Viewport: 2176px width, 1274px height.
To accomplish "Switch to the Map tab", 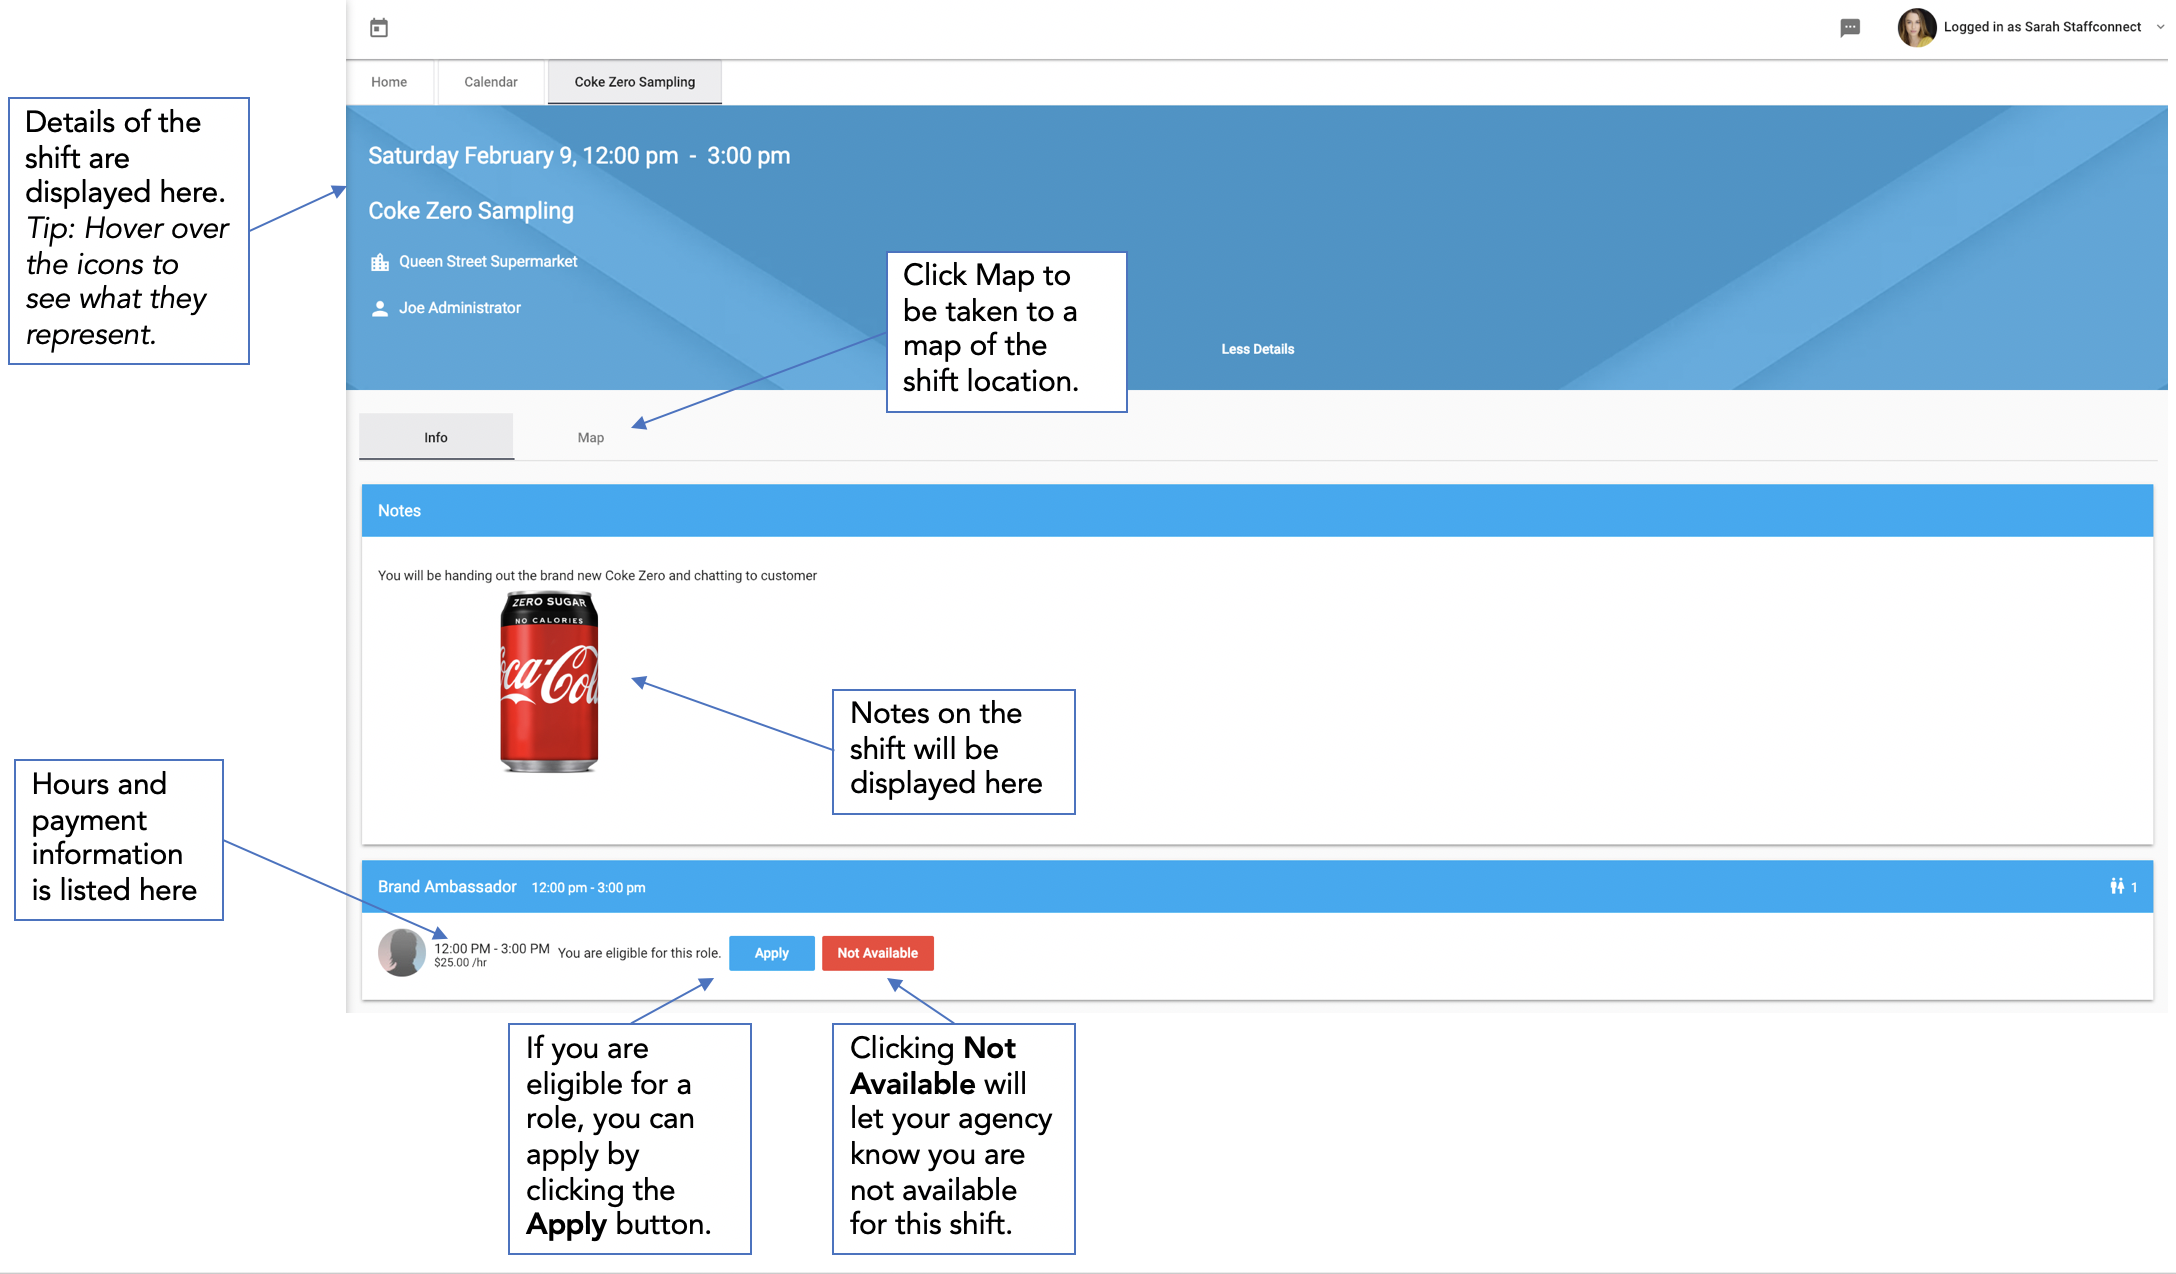I will 591,438.
